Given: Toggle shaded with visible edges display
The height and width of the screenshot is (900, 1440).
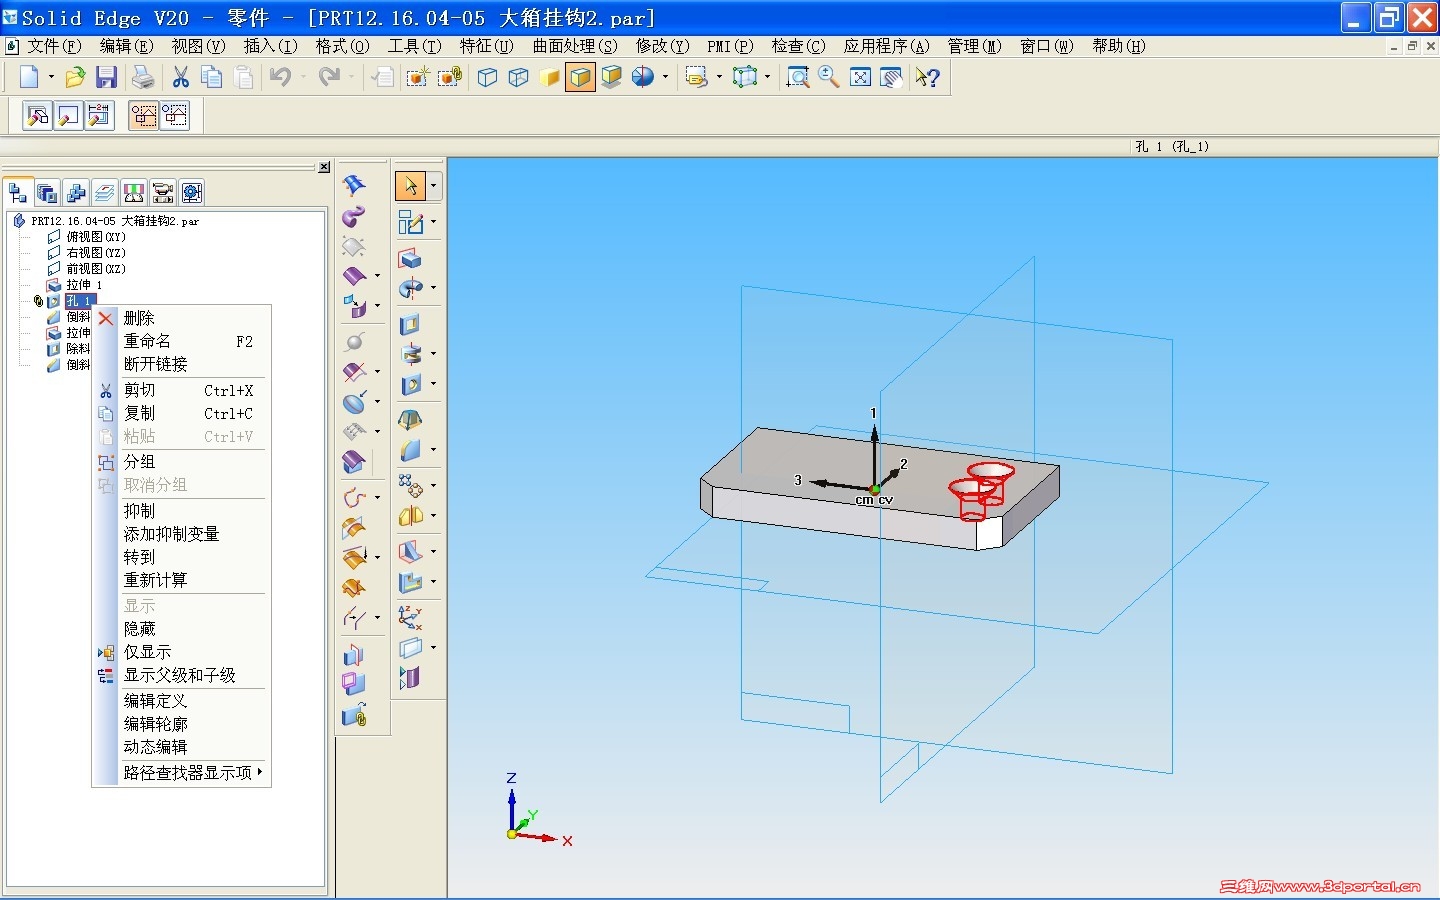Looking at the screenshot, I should (580, 77).
